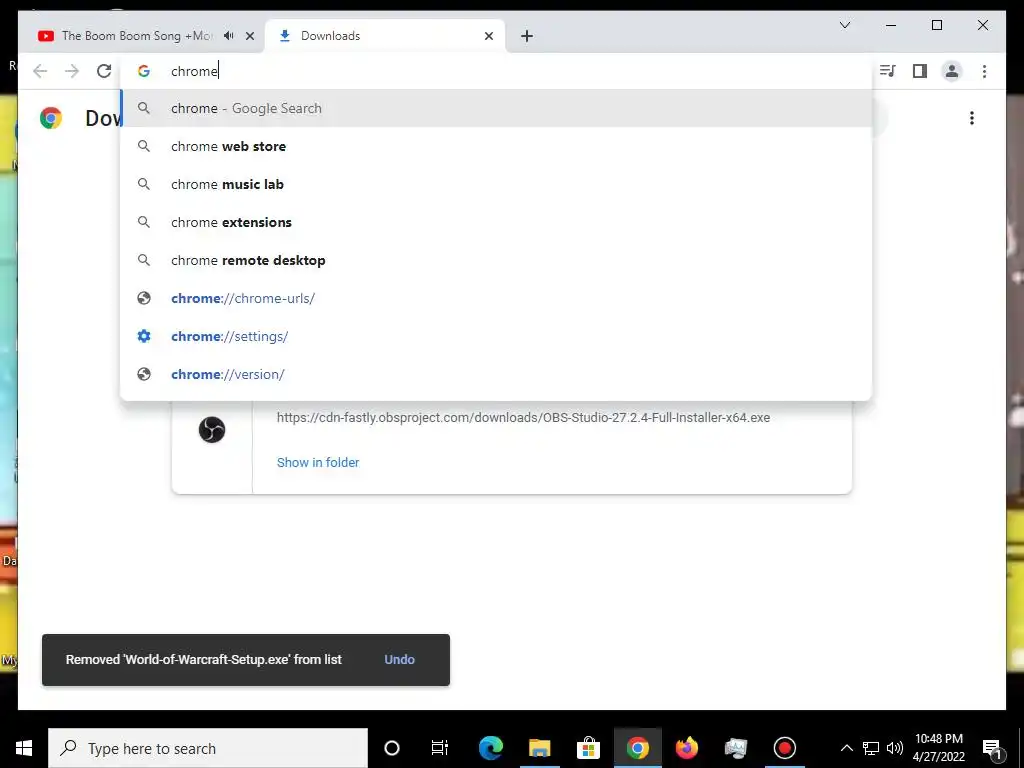The width and height of the screenshot is (1024, 768).
Task: Open File Explorer from taskbar
Action: pyautogui.click(x=539, y=748)
